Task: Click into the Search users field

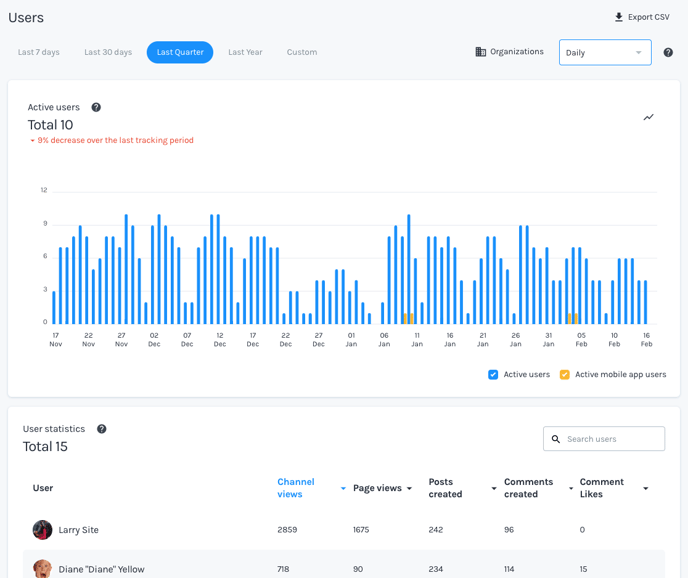Action: [x=612, y=439]
